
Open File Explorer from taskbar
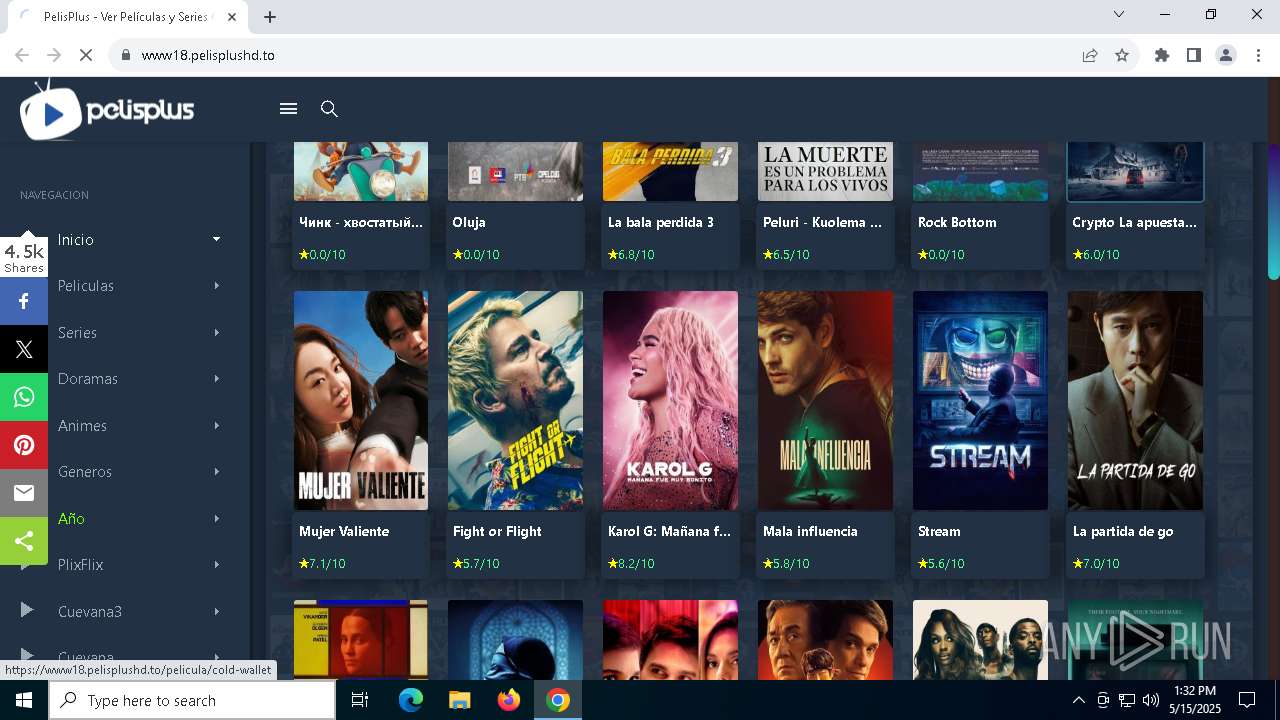[459, 700]
